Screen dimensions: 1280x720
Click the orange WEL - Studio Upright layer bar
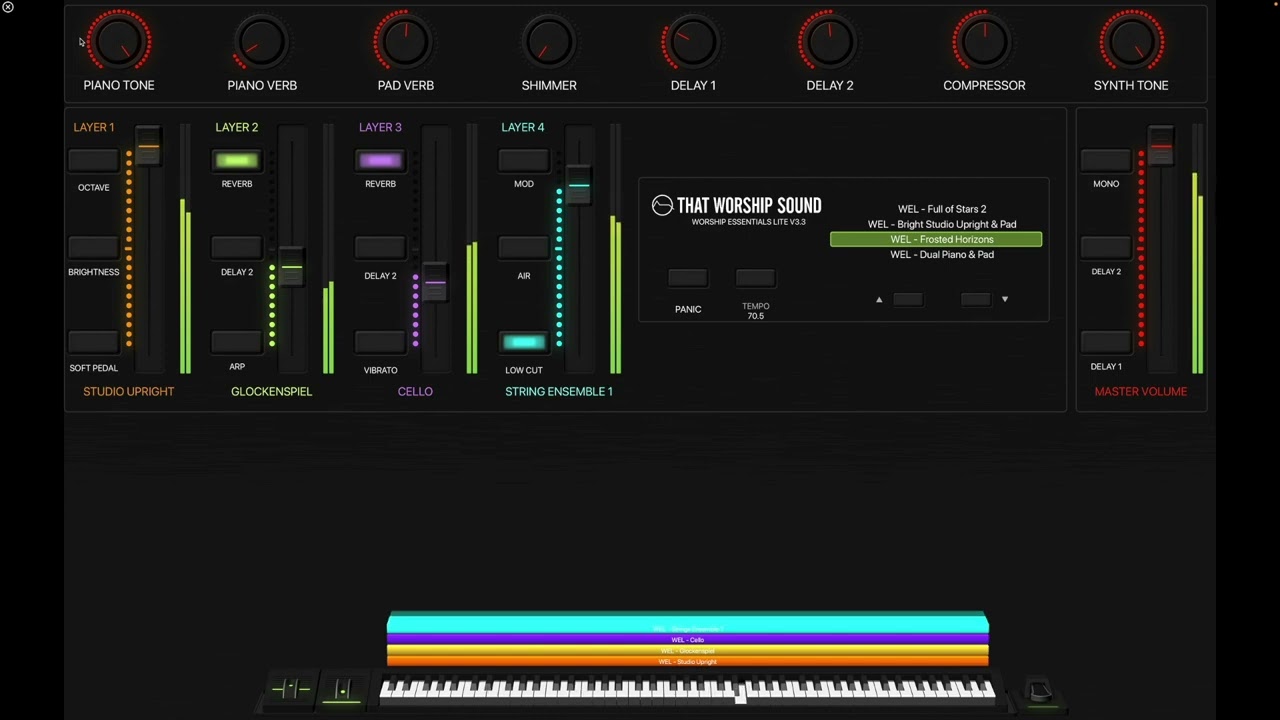[x=688, y=662]
